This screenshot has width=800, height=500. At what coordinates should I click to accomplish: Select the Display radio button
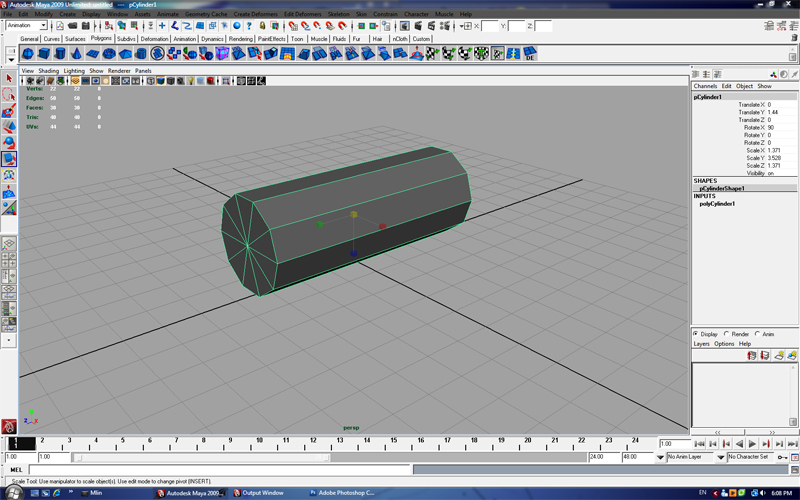[696, 334]
